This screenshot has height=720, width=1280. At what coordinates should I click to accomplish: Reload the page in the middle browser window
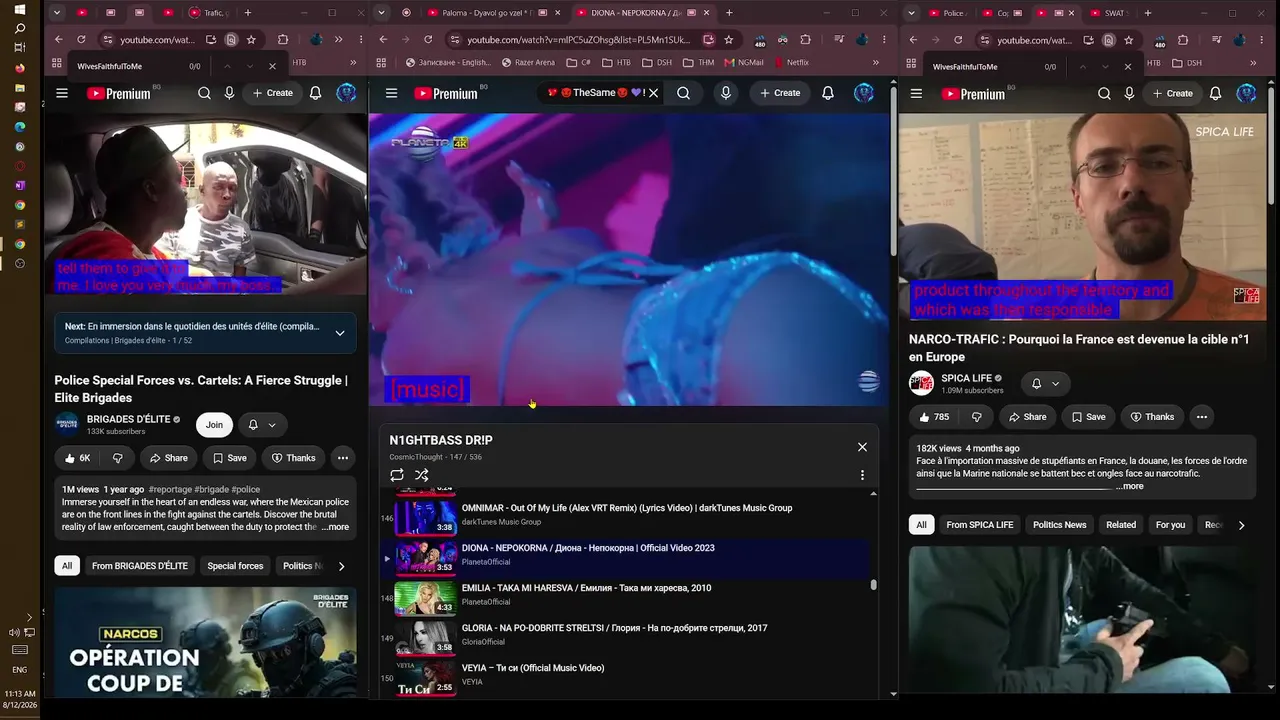click(428, 40)
